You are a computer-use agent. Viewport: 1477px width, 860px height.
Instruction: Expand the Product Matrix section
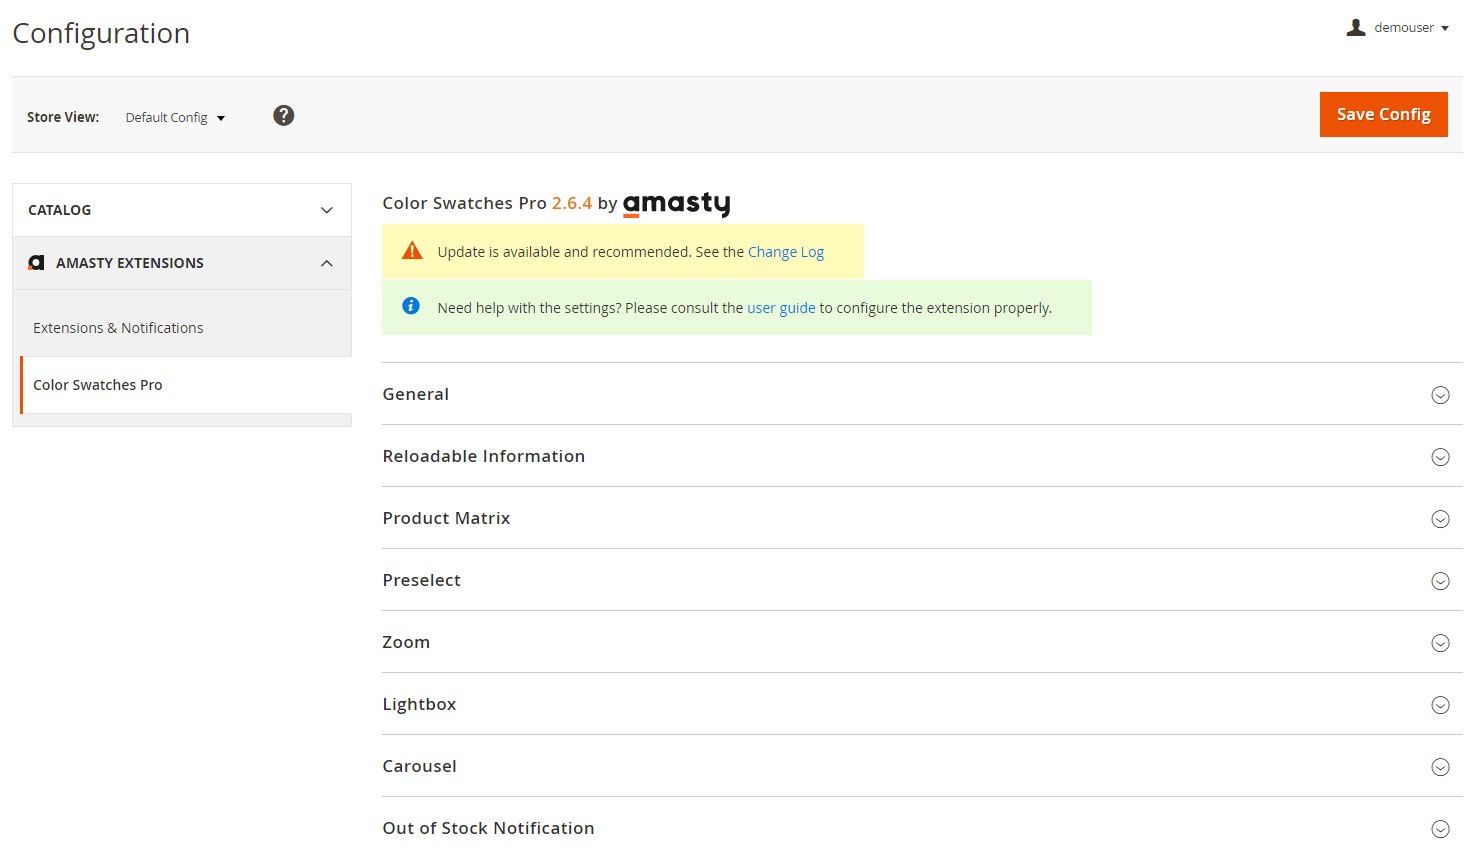(x=446, y=518)
